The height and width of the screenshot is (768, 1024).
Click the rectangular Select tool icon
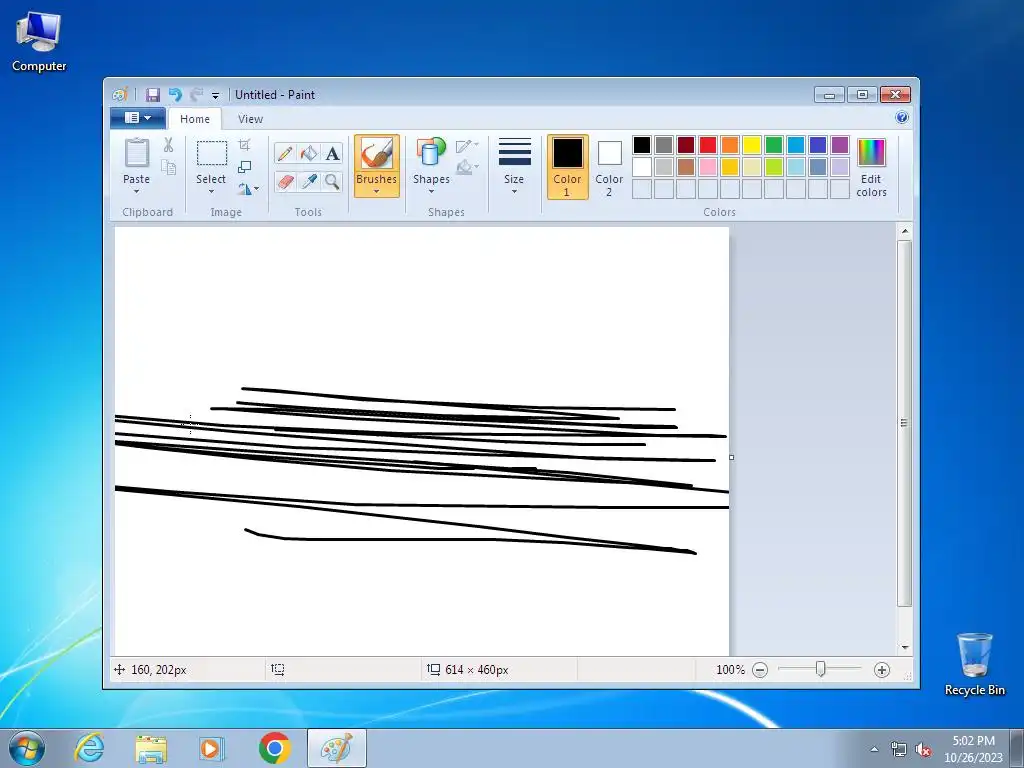coord(212,153)
